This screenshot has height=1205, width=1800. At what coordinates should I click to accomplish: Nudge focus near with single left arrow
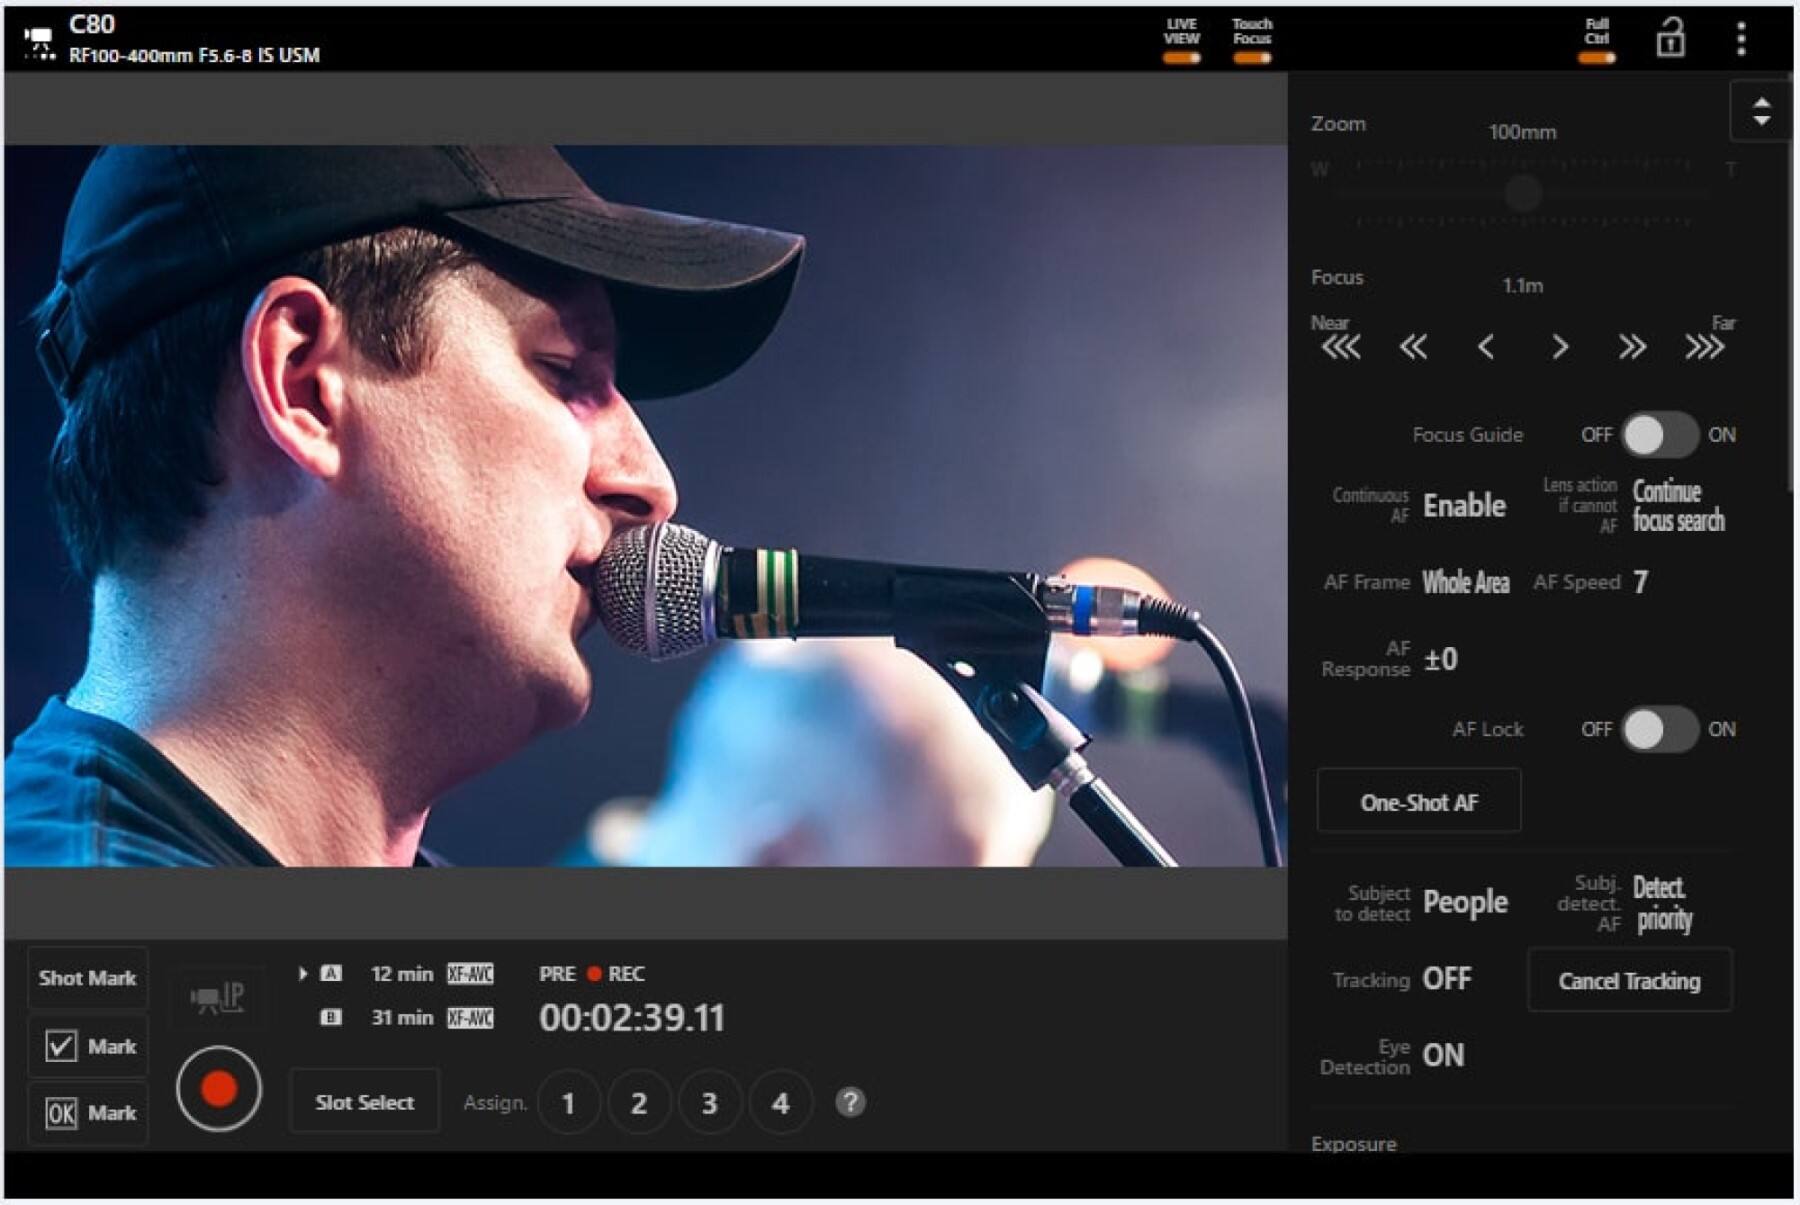point(1486,347)
